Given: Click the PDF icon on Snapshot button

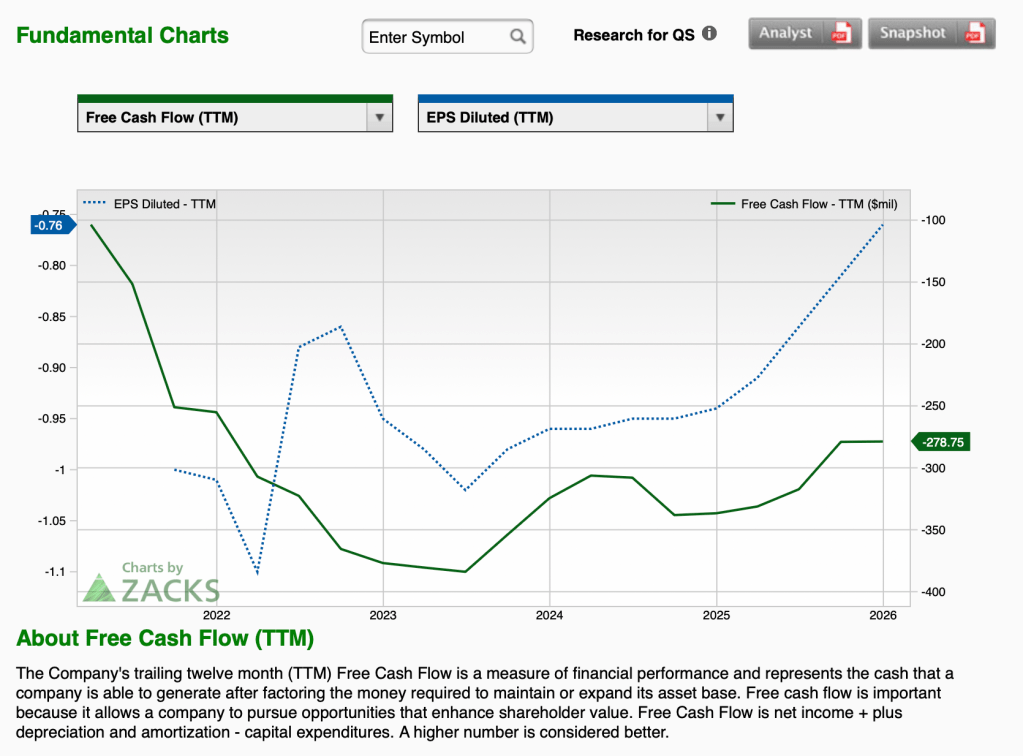Looking at the screenshot, I should coord(973,34).
